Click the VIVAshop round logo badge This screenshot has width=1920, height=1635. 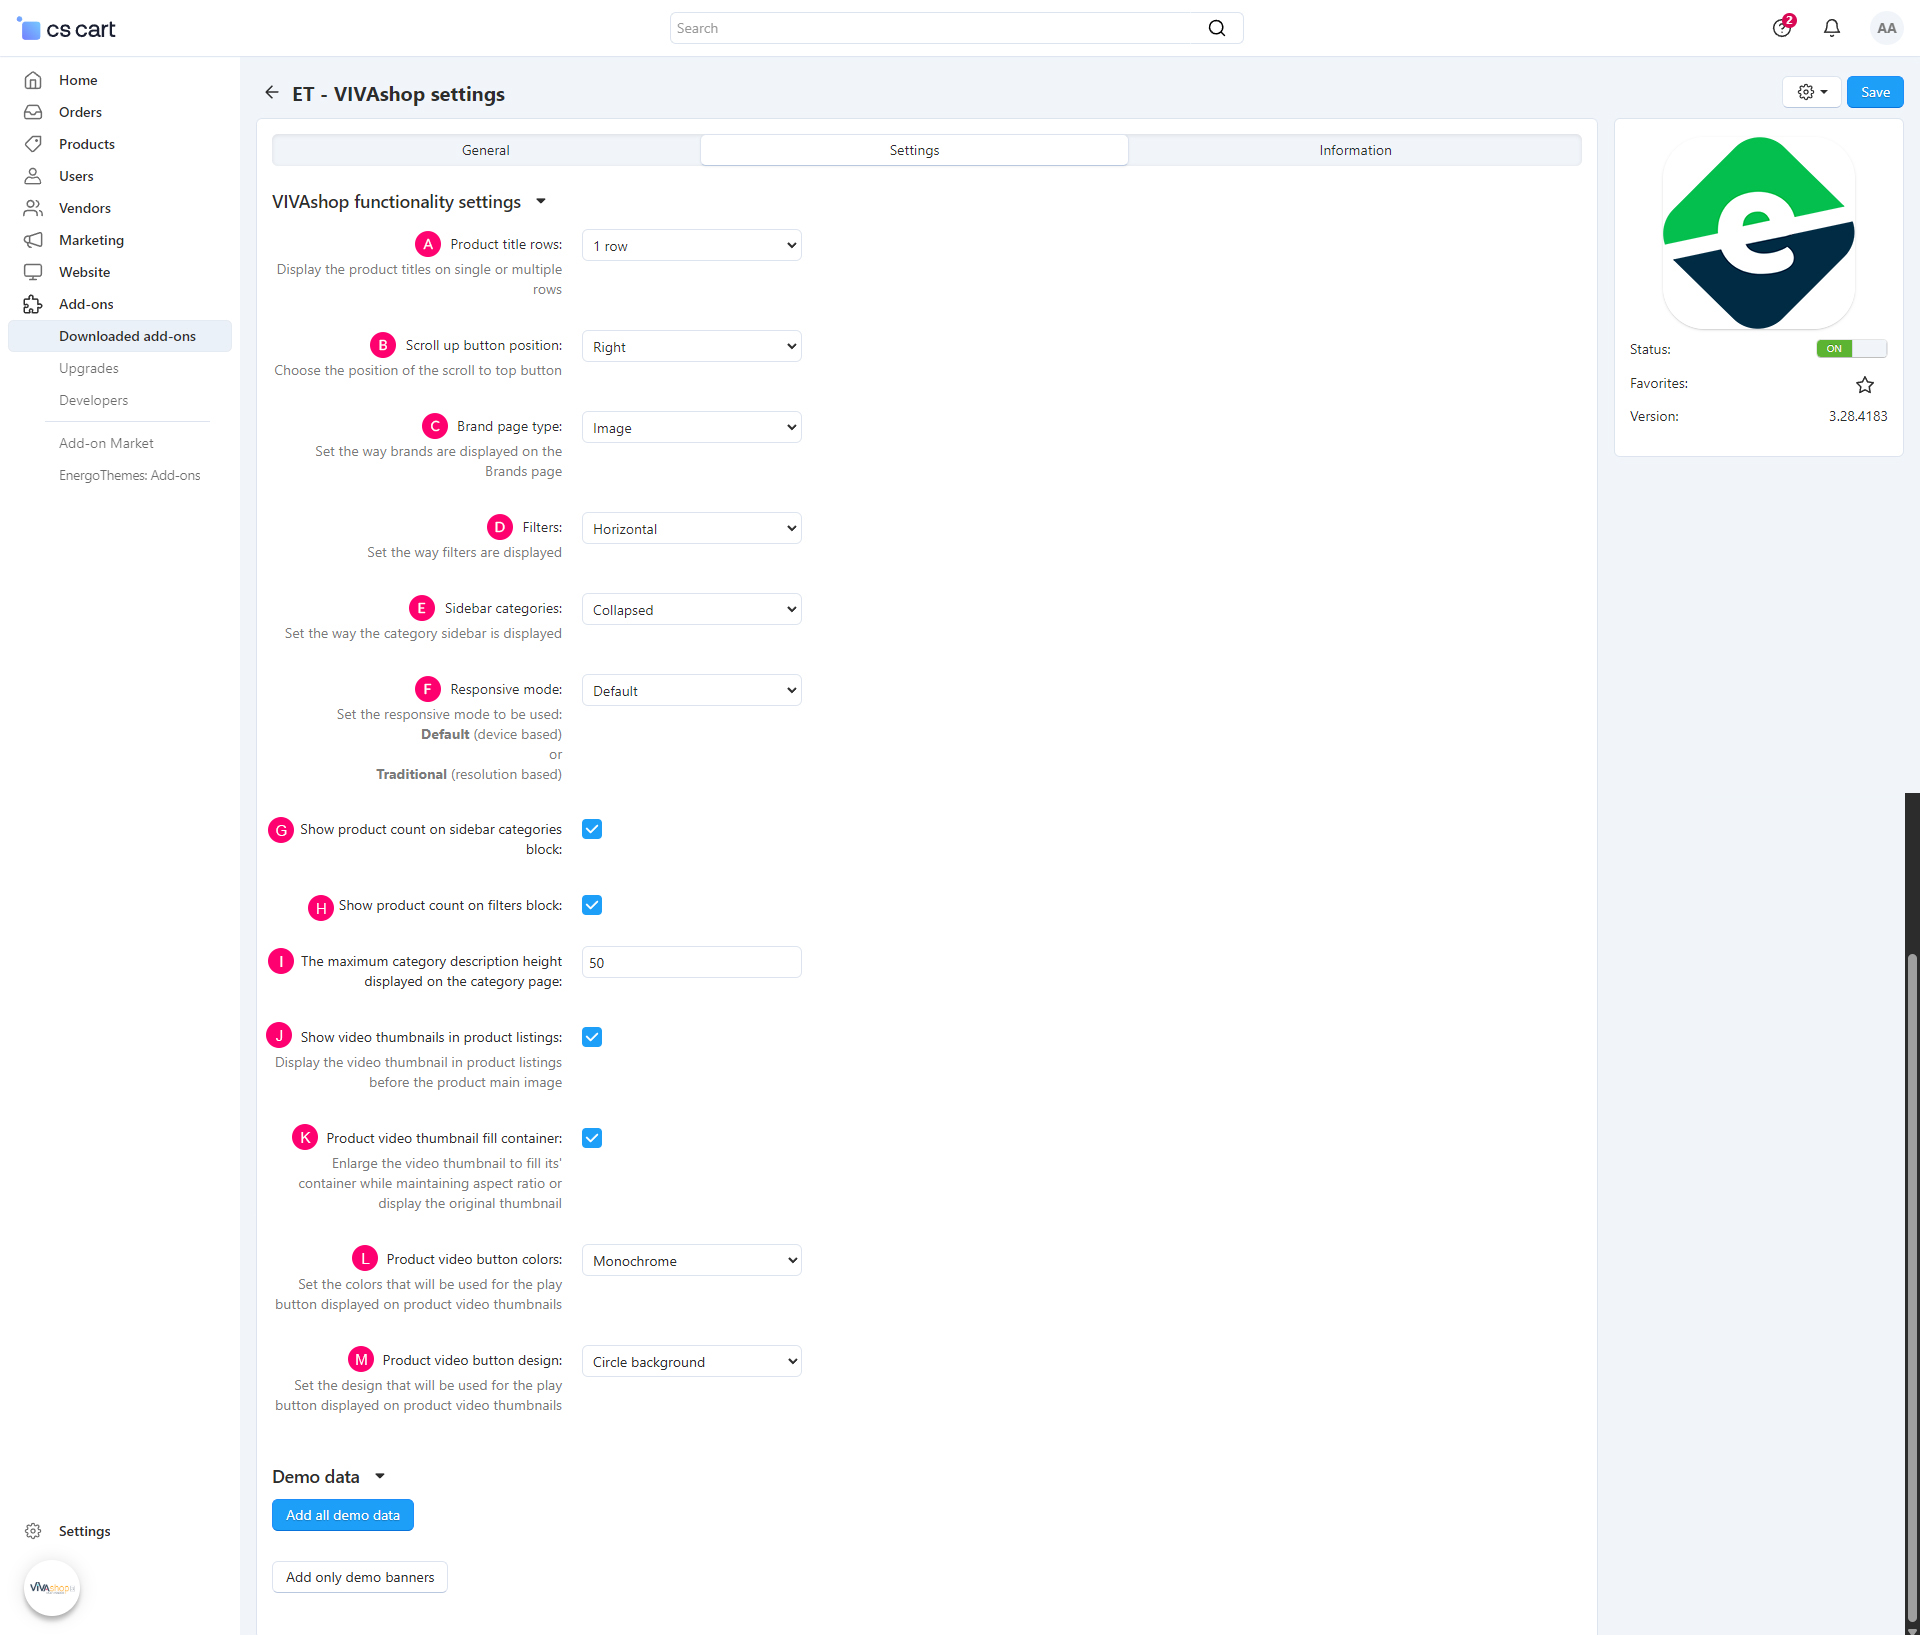tap(52, 1588)
